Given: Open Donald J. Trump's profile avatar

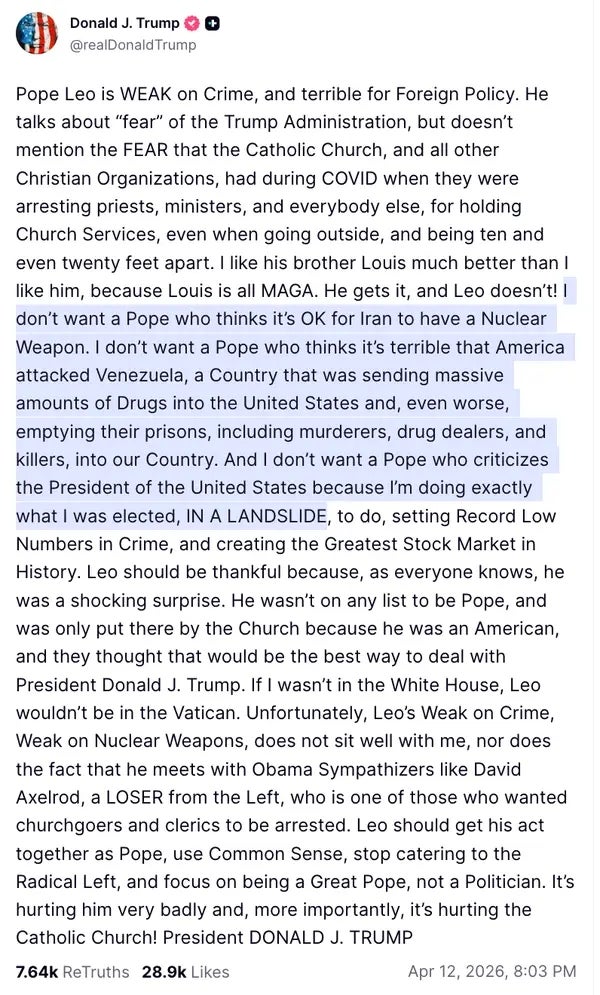Looking at the screenshot, I should click(x=36, y=33).
